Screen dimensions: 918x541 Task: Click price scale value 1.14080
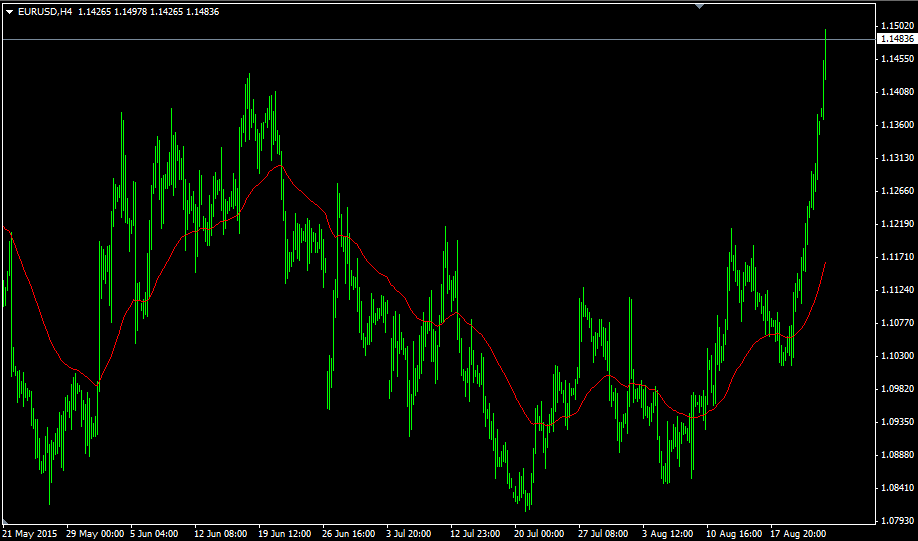pos(897,92)
